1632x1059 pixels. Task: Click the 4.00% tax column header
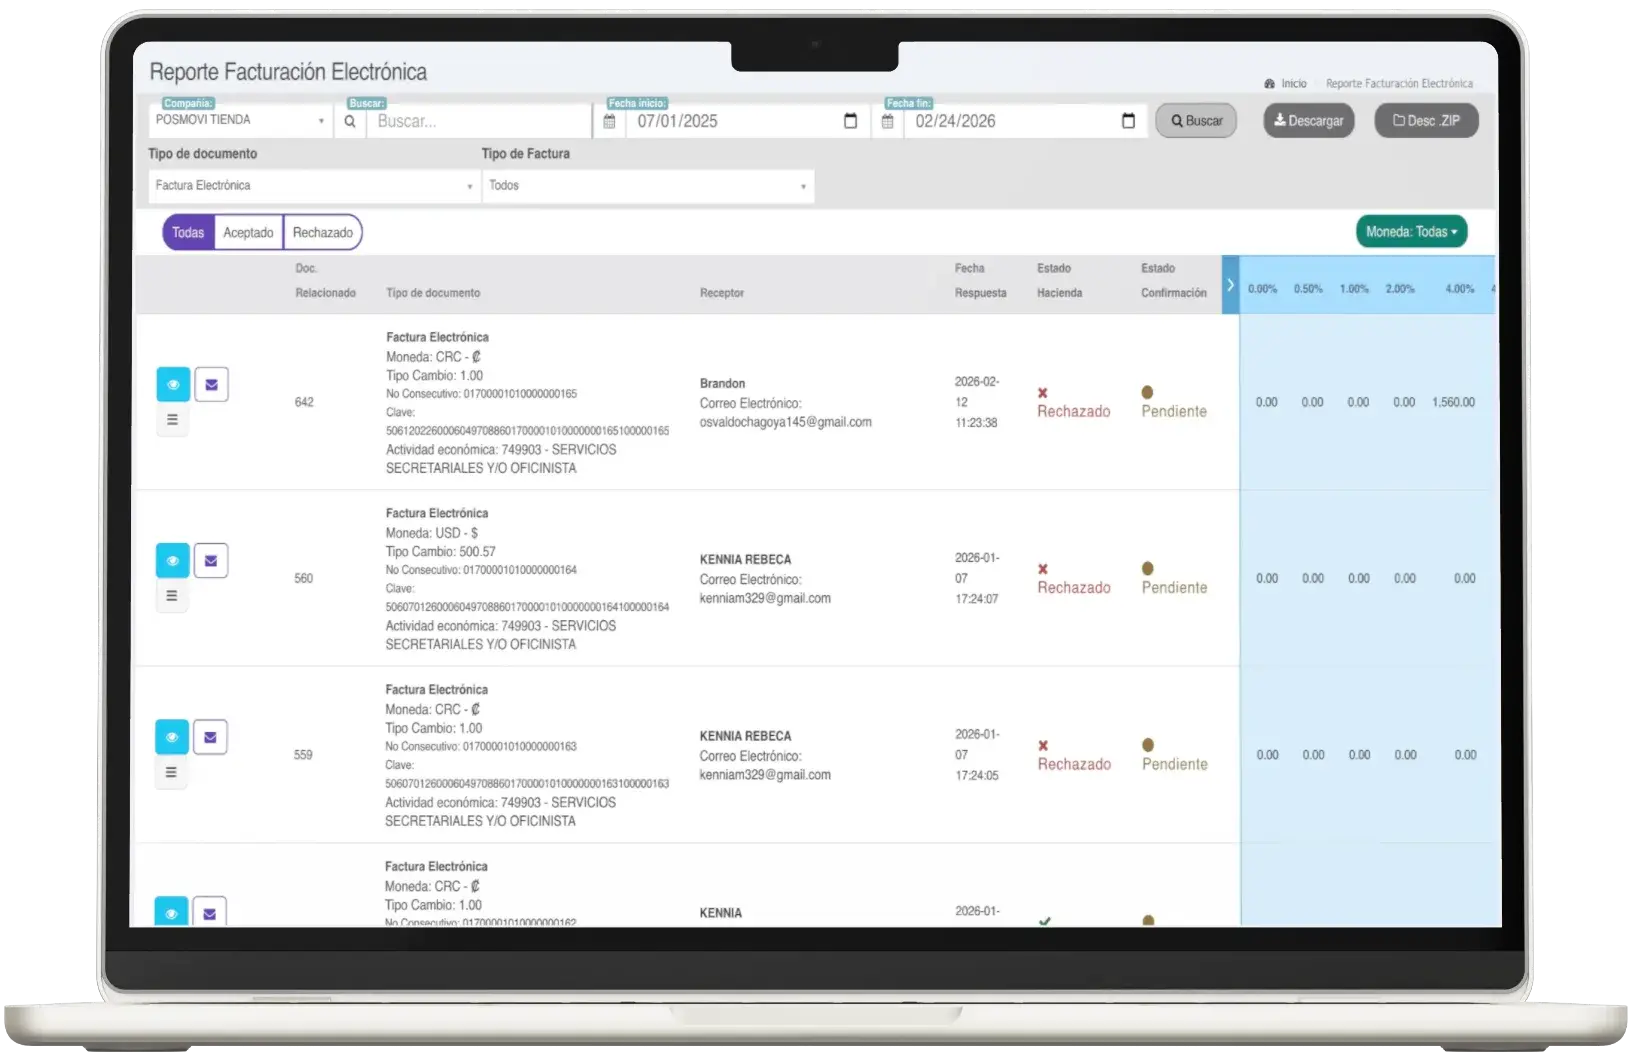coord(1459,289)
